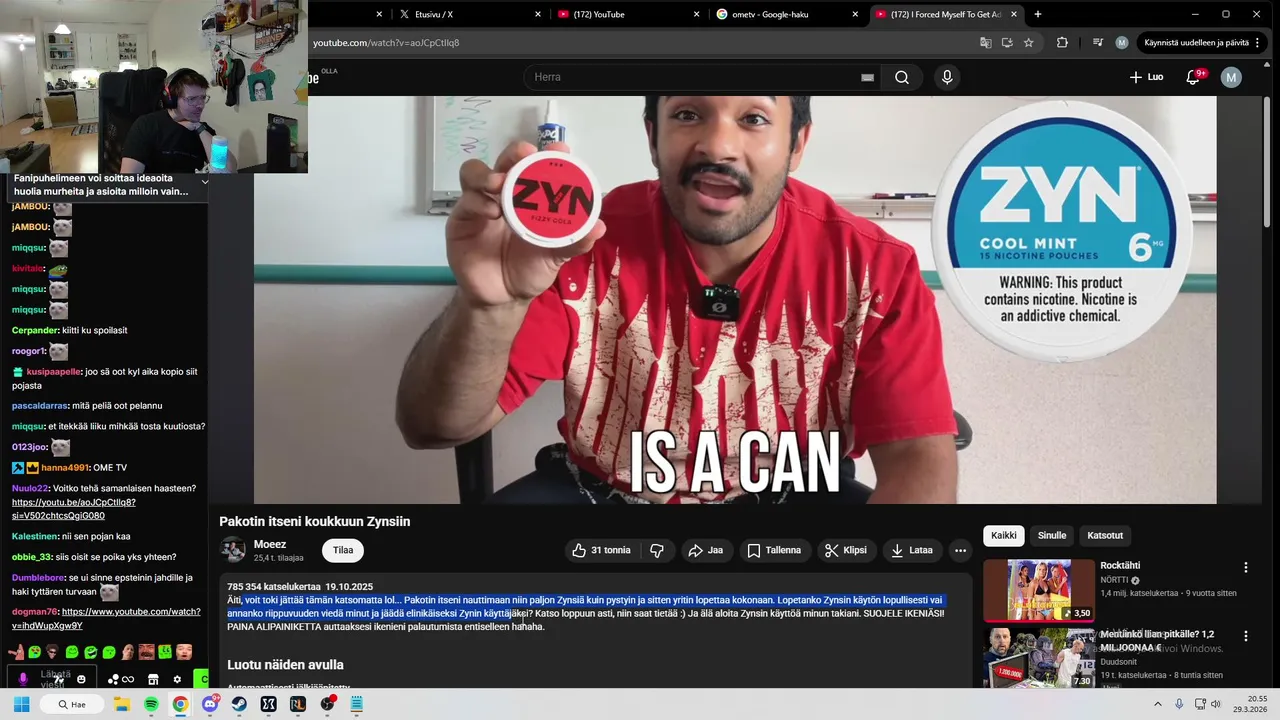1280x720 pixels.
Task: Open YouTube notifications bell
Action: pyautogui.click(x=1193, y=77)
